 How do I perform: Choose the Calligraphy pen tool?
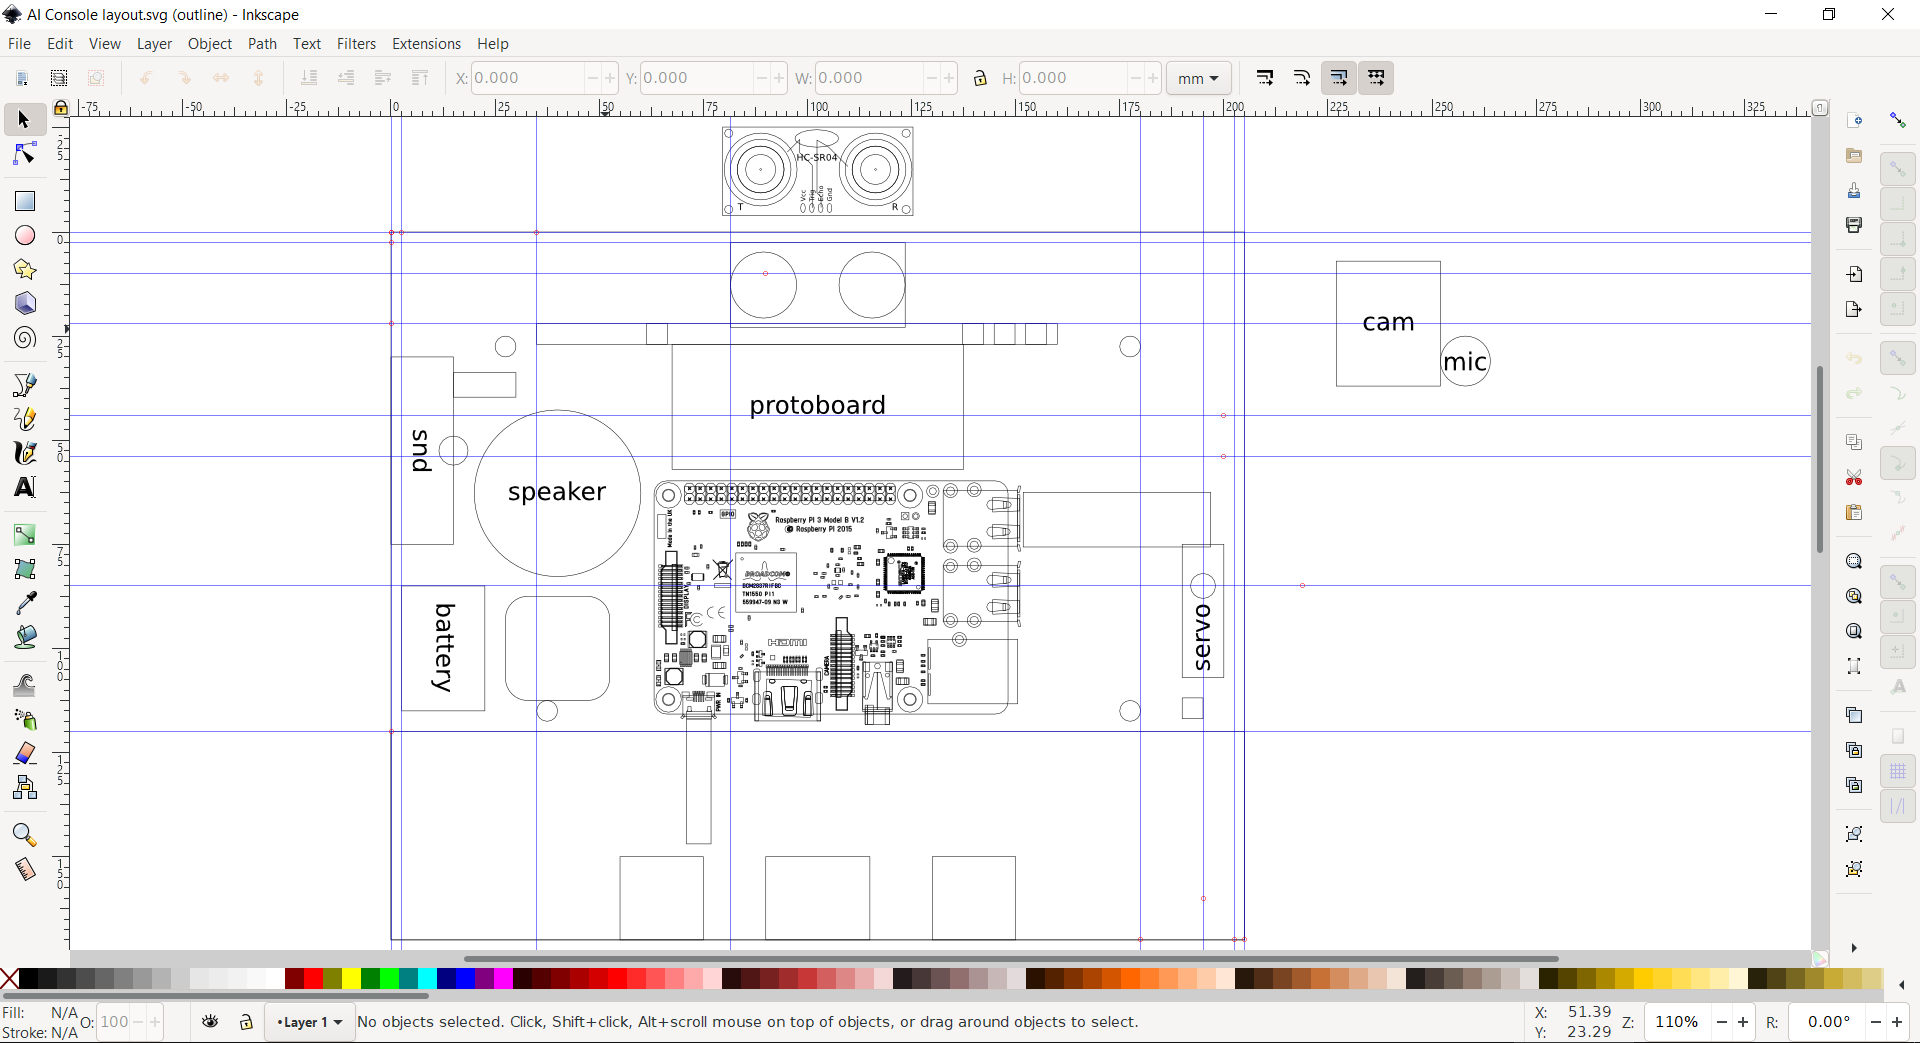point(24,453)
